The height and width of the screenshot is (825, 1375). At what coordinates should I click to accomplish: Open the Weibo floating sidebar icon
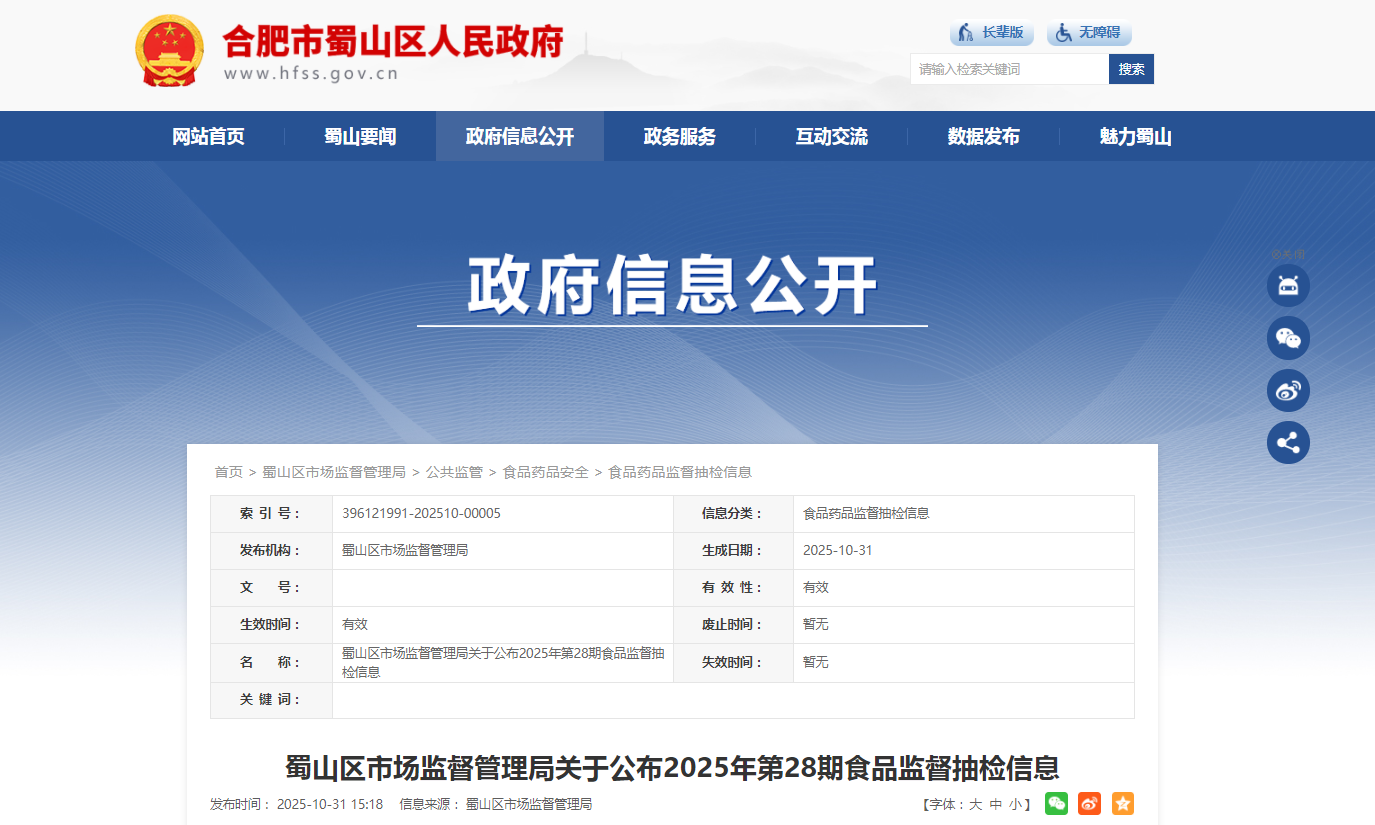pos(1288,390)
